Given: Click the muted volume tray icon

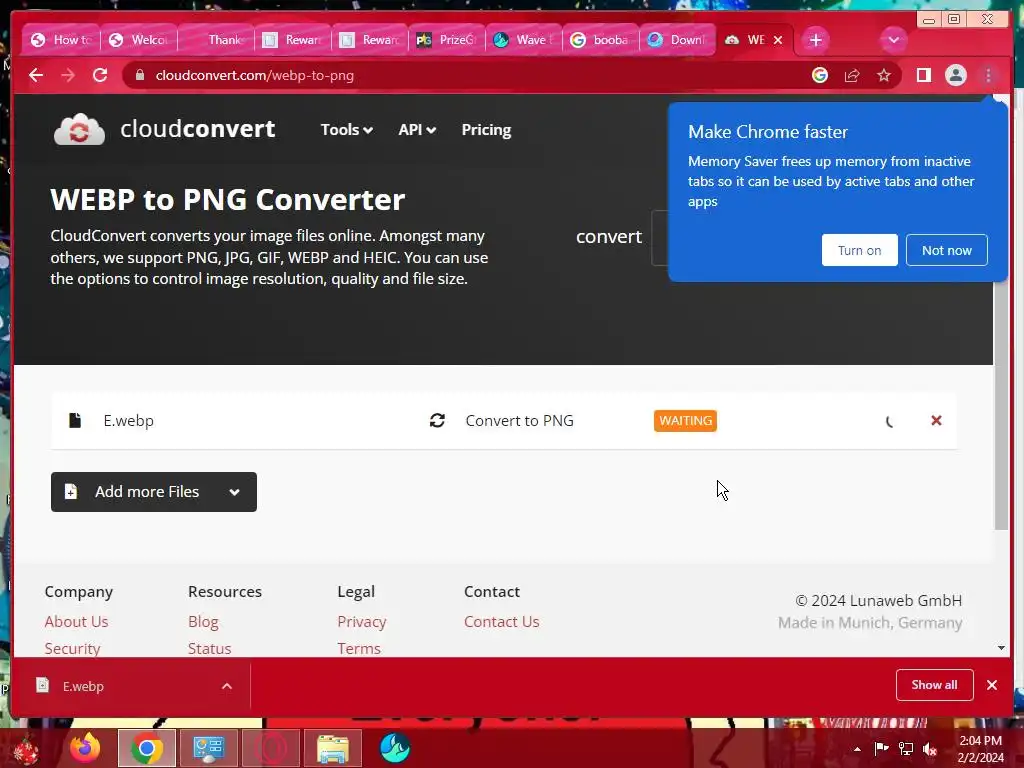Looking at the screenshot, I should [930, 749].
